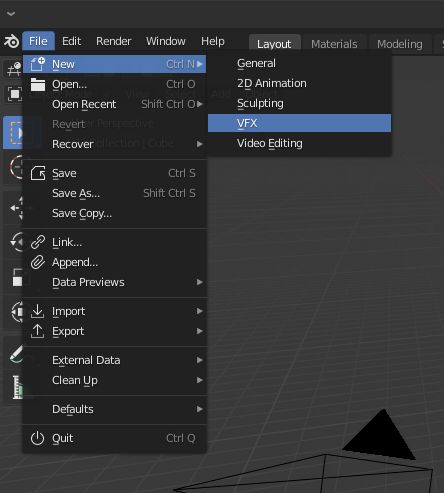Viewport: 444px width, 493px height.
Task: Expand the Defaults submenu
Action: [x=114, y=409]
